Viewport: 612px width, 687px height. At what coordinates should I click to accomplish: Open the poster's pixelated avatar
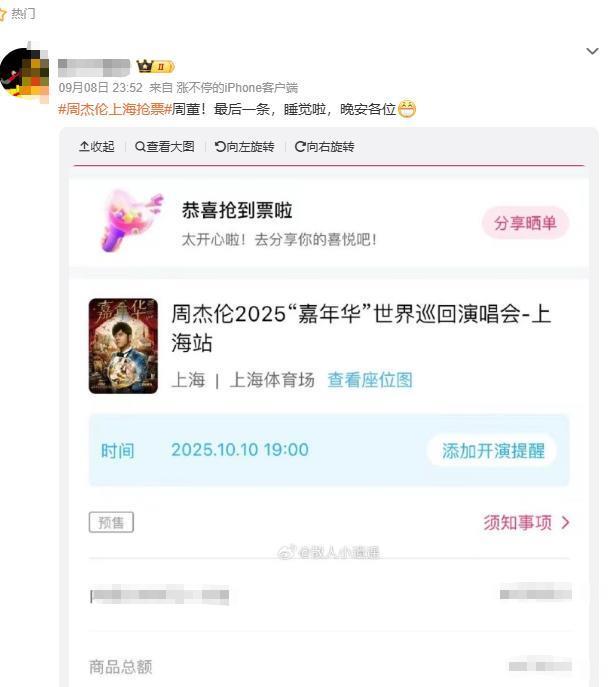24,72
